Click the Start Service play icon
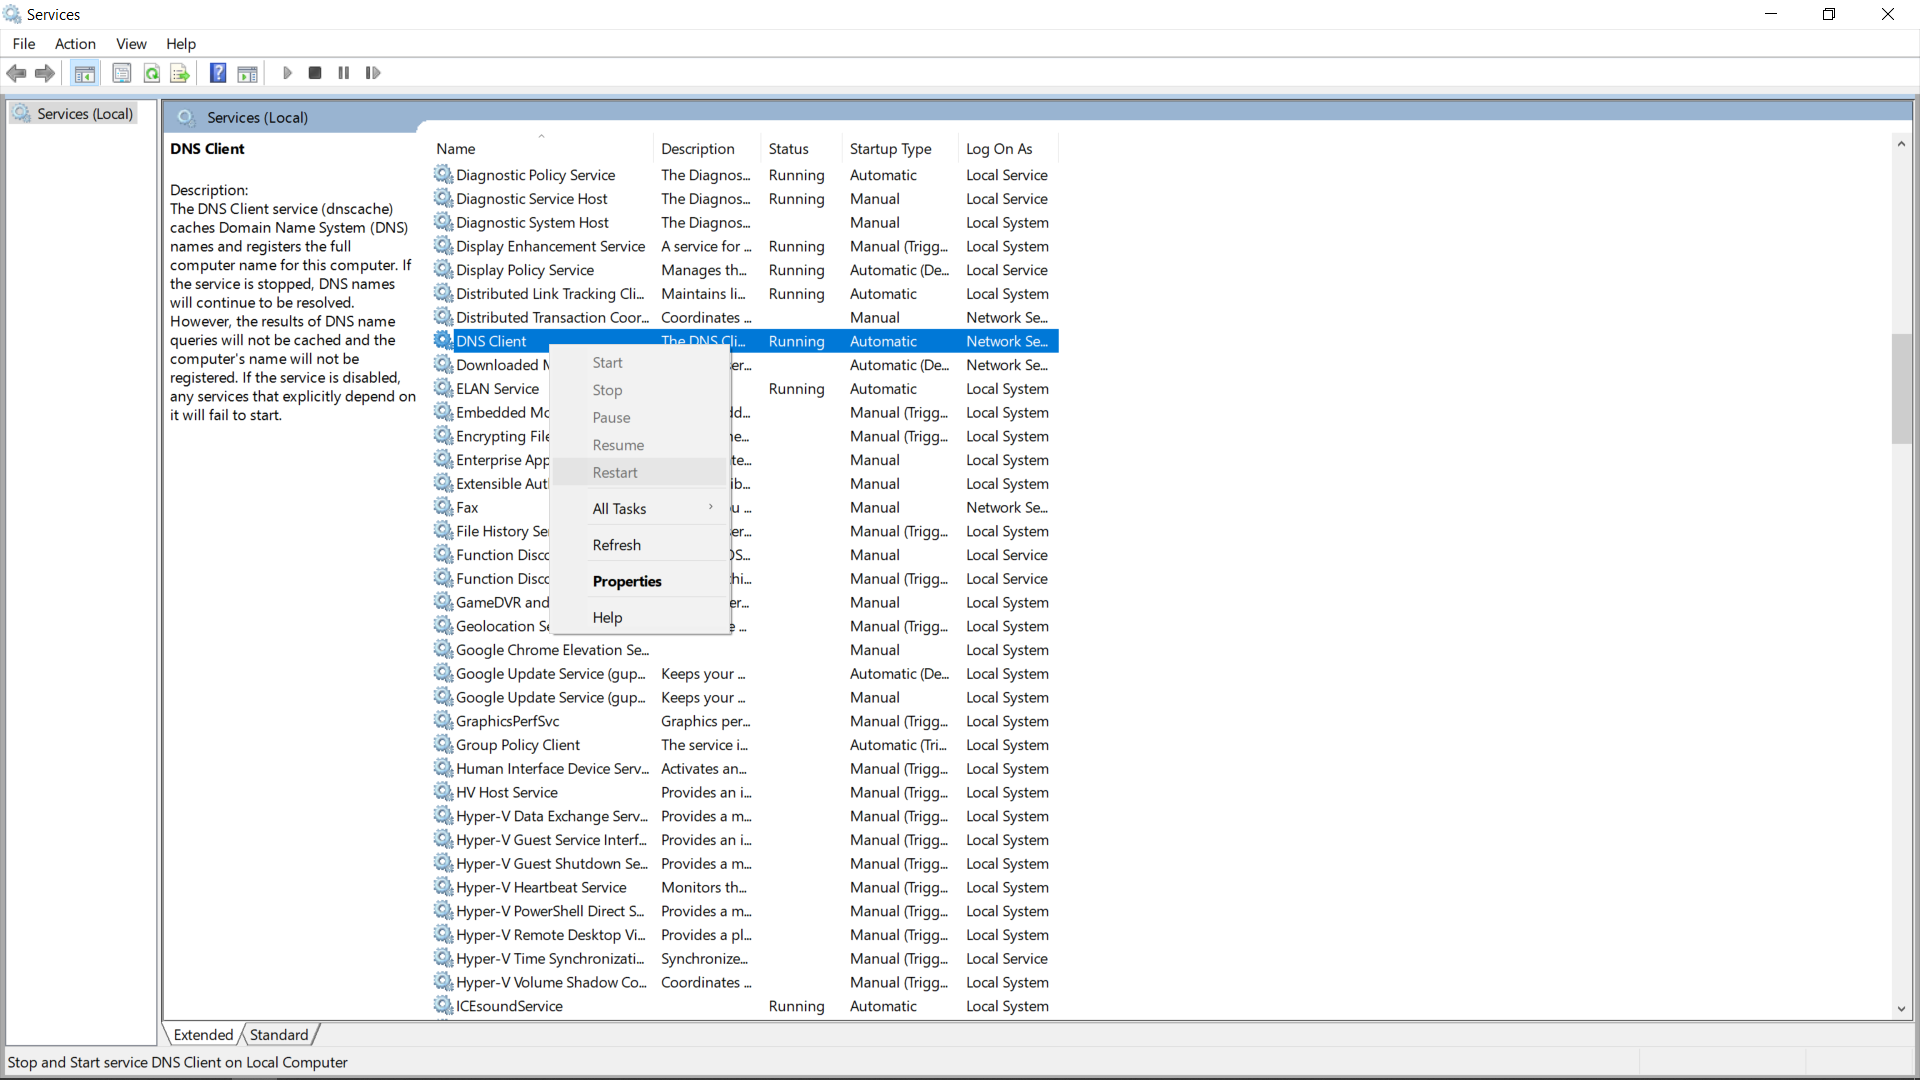1920x1080 pixels. click(287, 73)
